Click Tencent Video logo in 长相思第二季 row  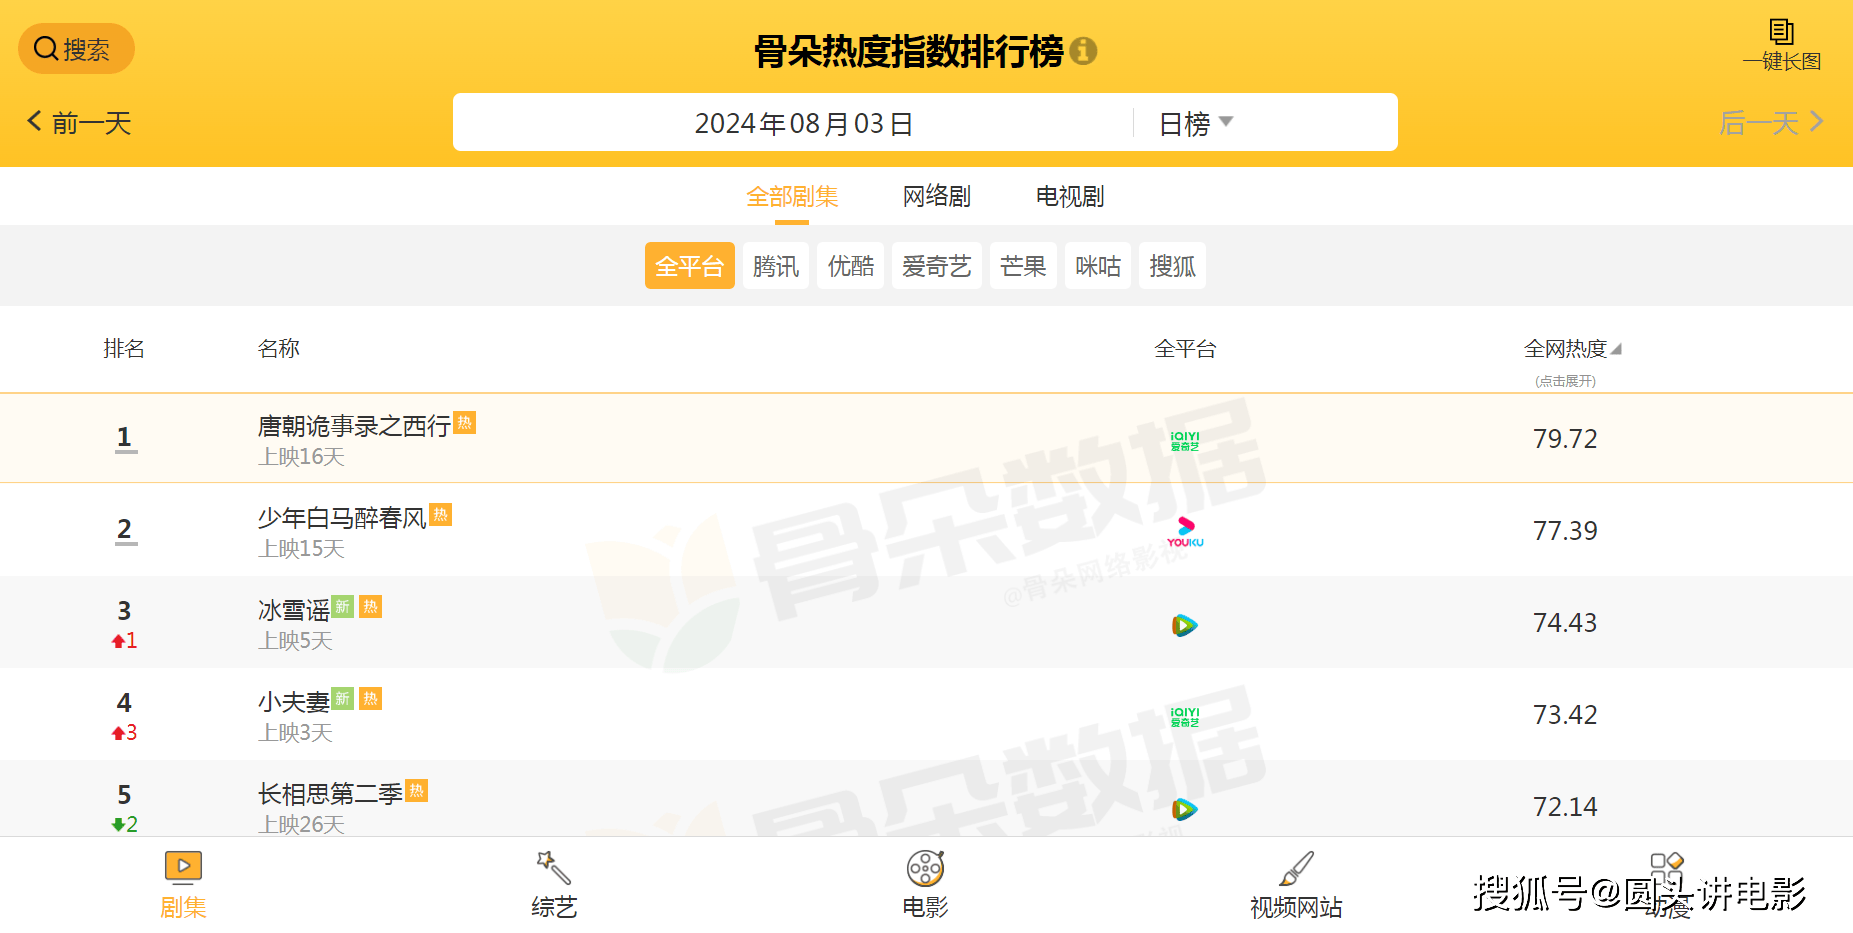[1185, 809]
